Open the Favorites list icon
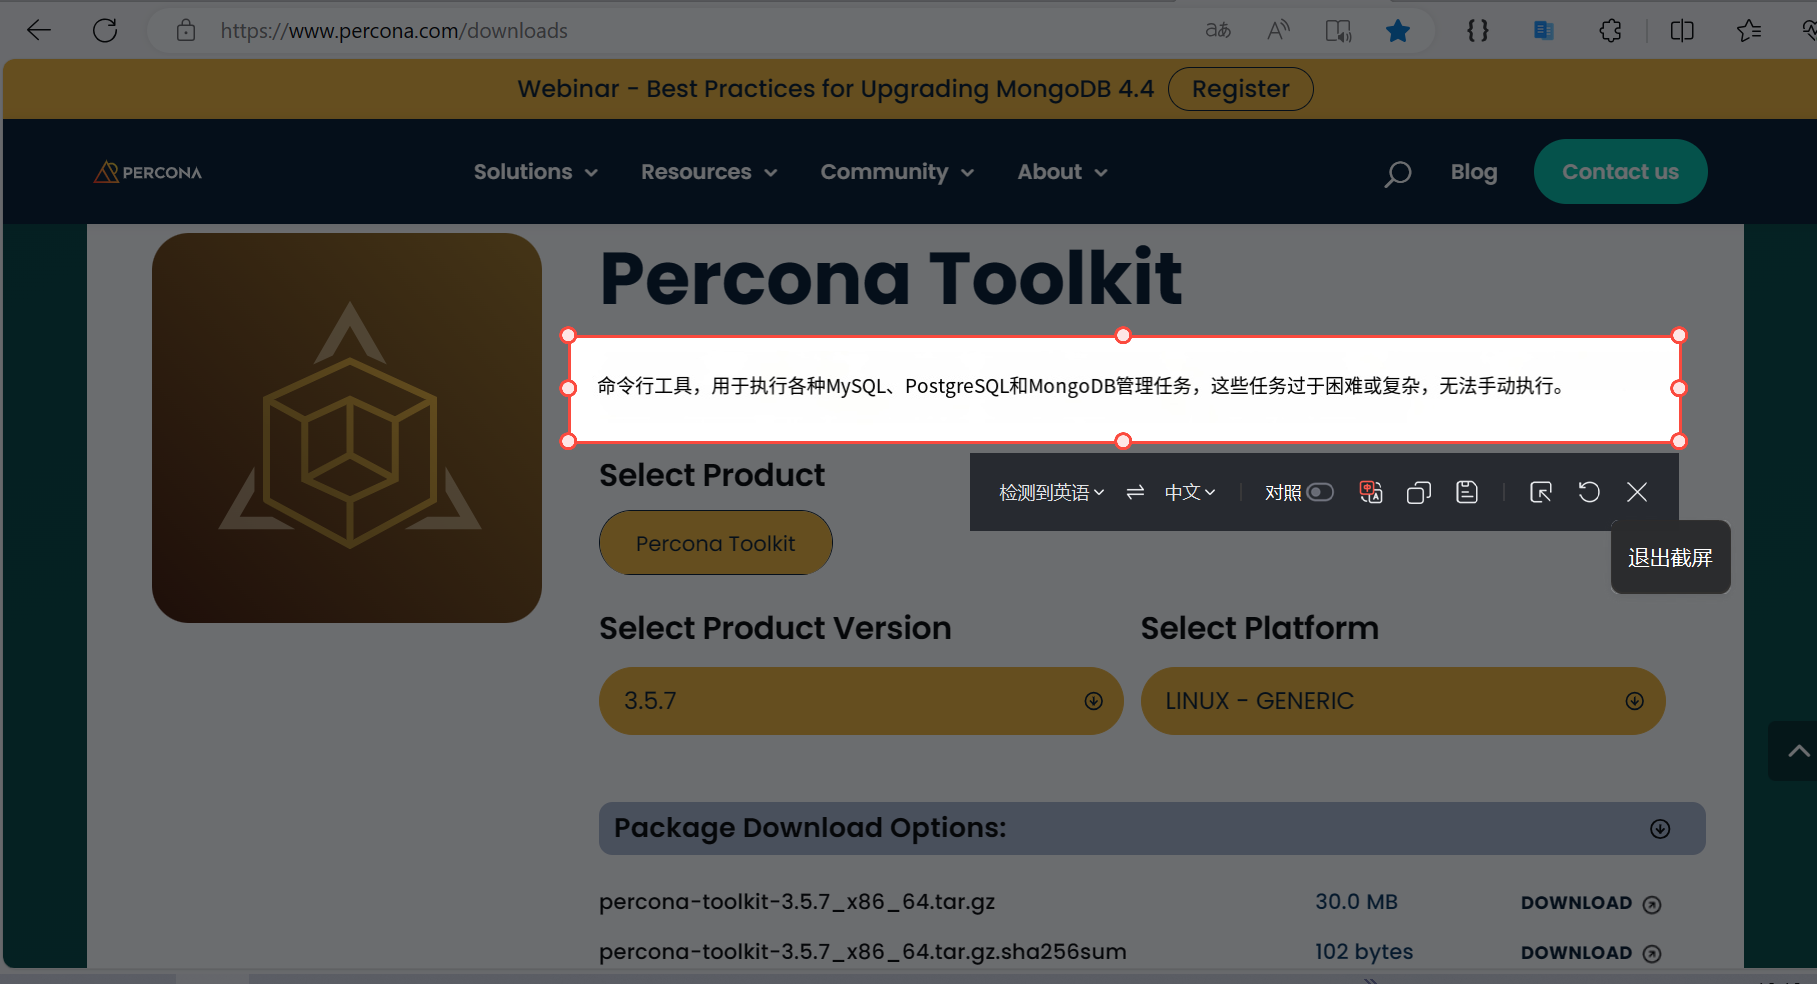1817x984 pixels. click(1749, 31)
